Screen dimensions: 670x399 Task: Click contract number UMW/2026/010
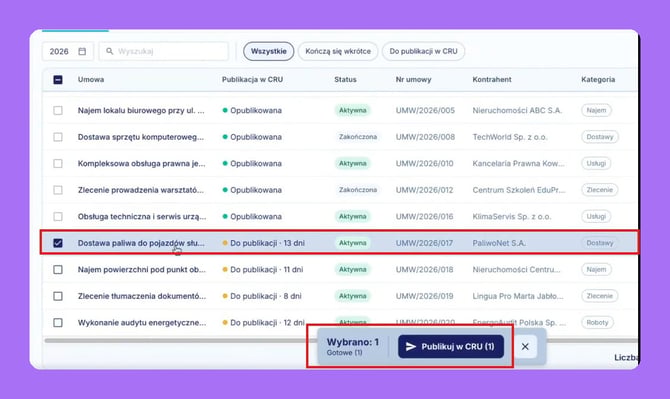pyautogui.click(x=424, y=163)
